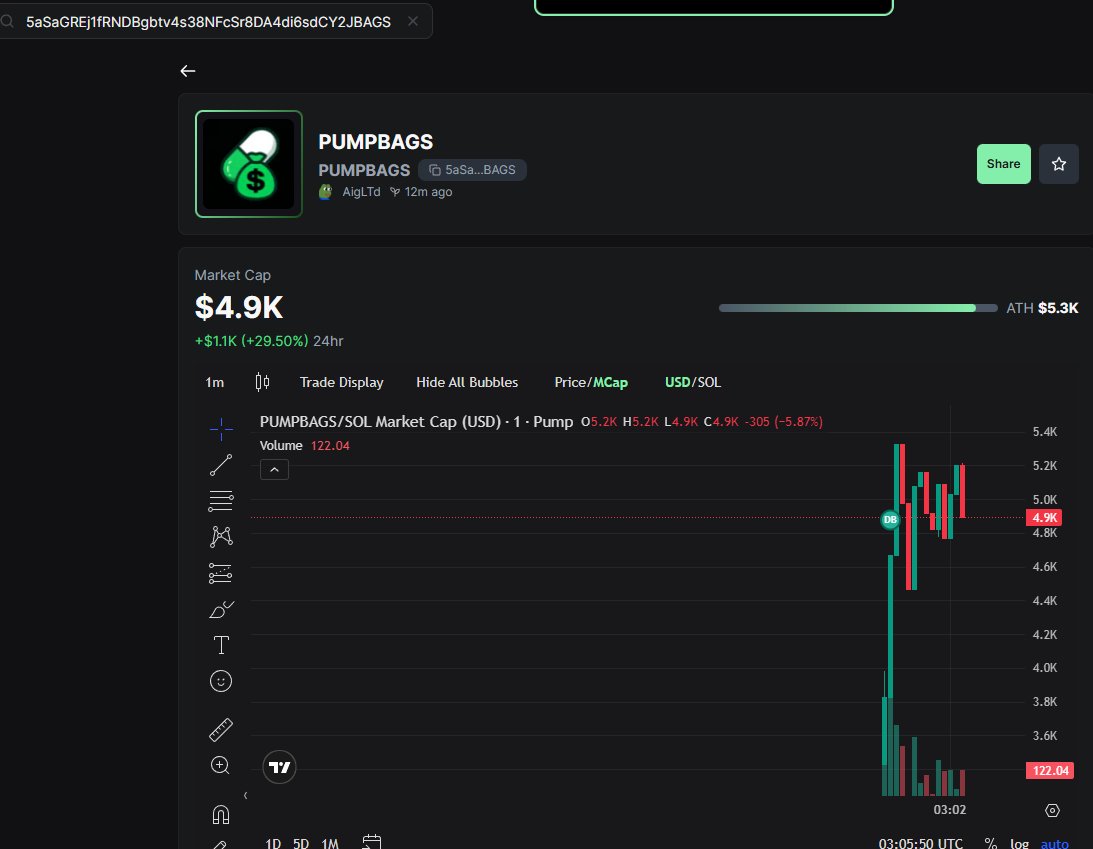The width and height of the screenshot is (1093, 849).
Task: Set chart range to 5D
Action: pyautogui.click(x=300, y=843)
